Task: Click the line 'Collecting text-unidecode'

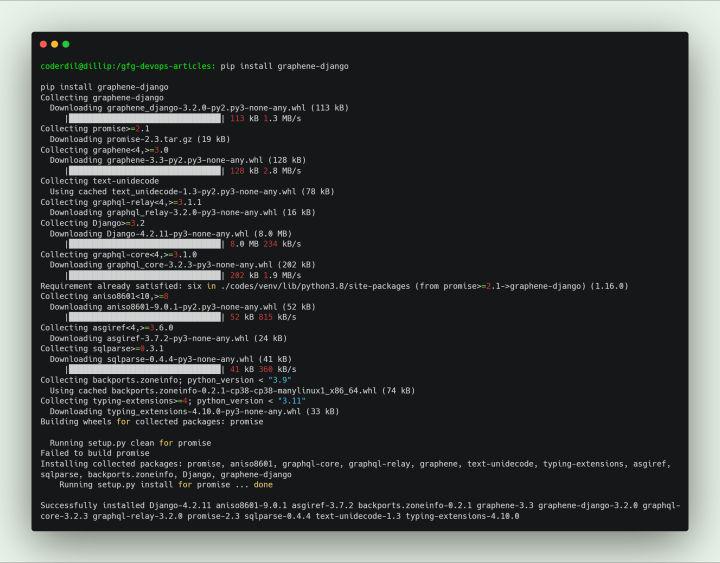Action: pyautogui.click(x=100, y=181)
